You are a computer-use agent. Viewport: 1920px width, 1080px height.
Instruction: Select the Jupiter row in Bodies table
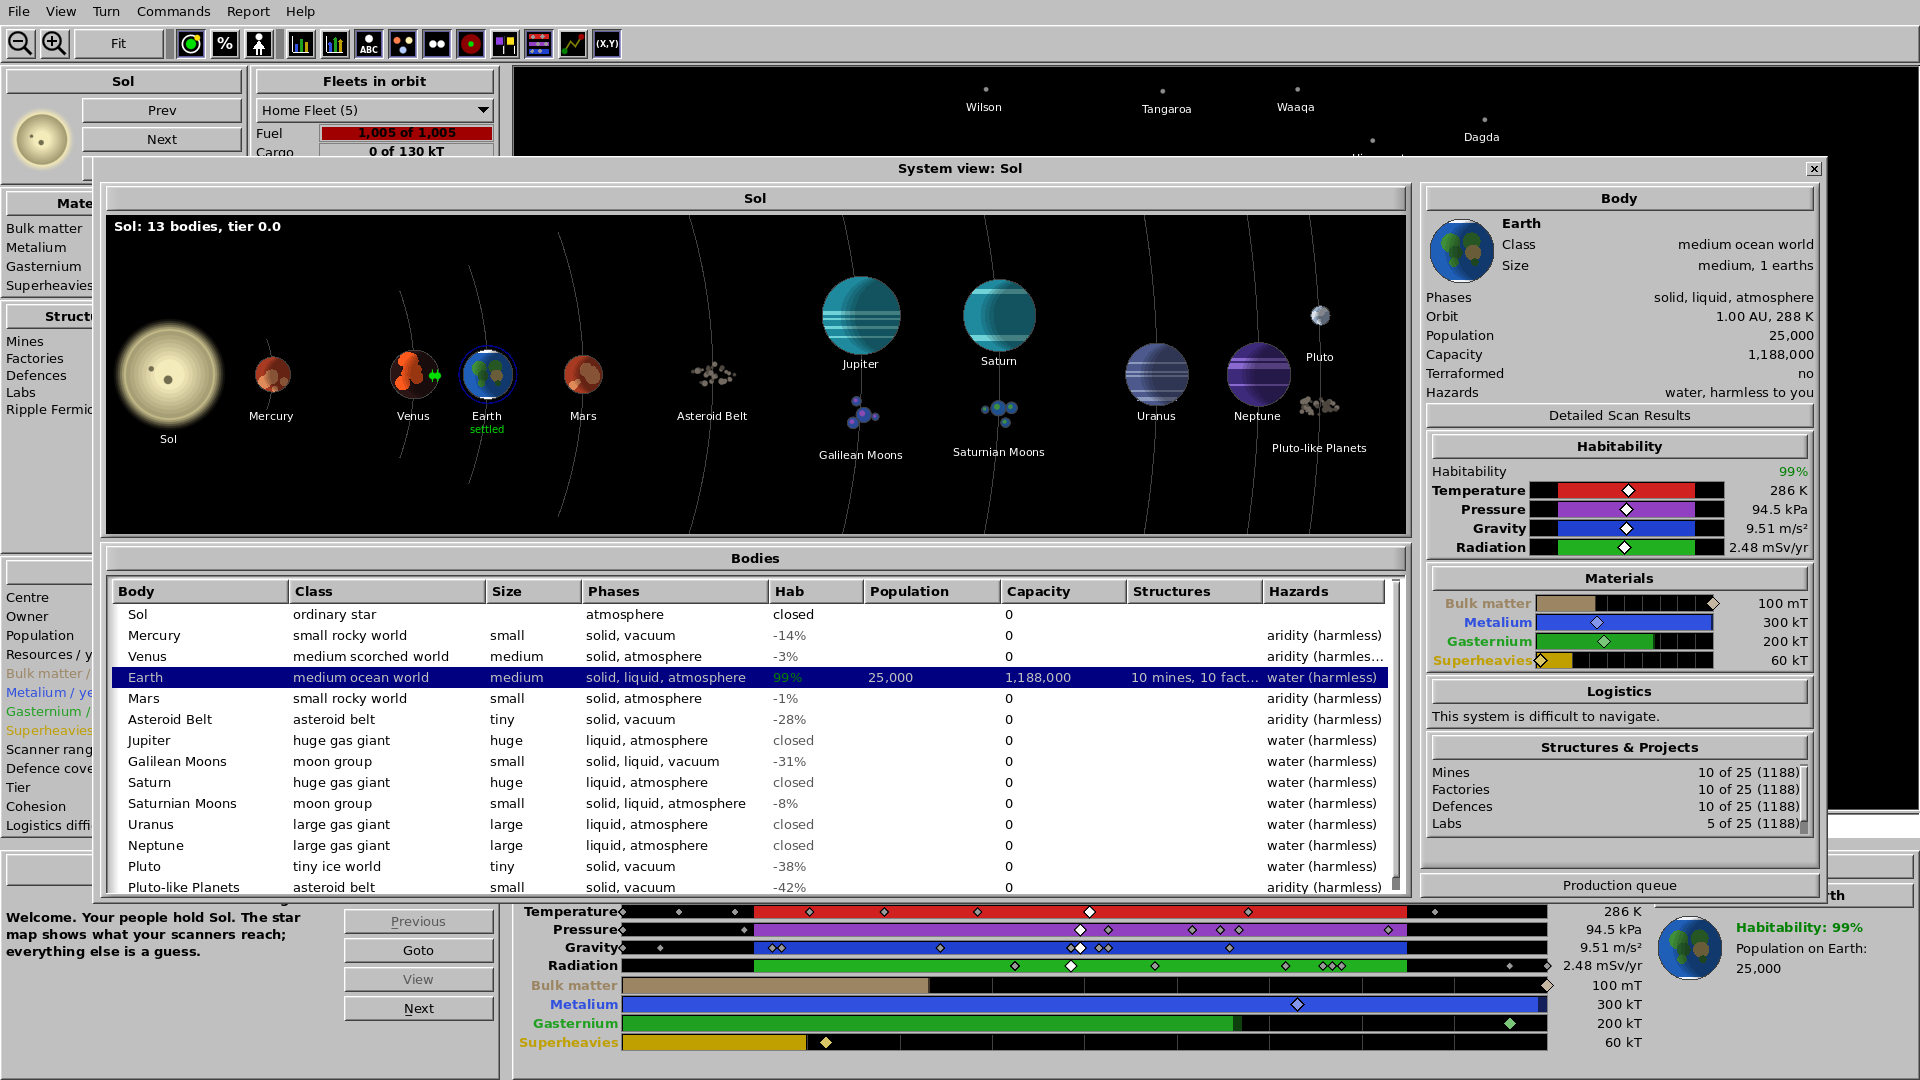click(x=749, y=741)
